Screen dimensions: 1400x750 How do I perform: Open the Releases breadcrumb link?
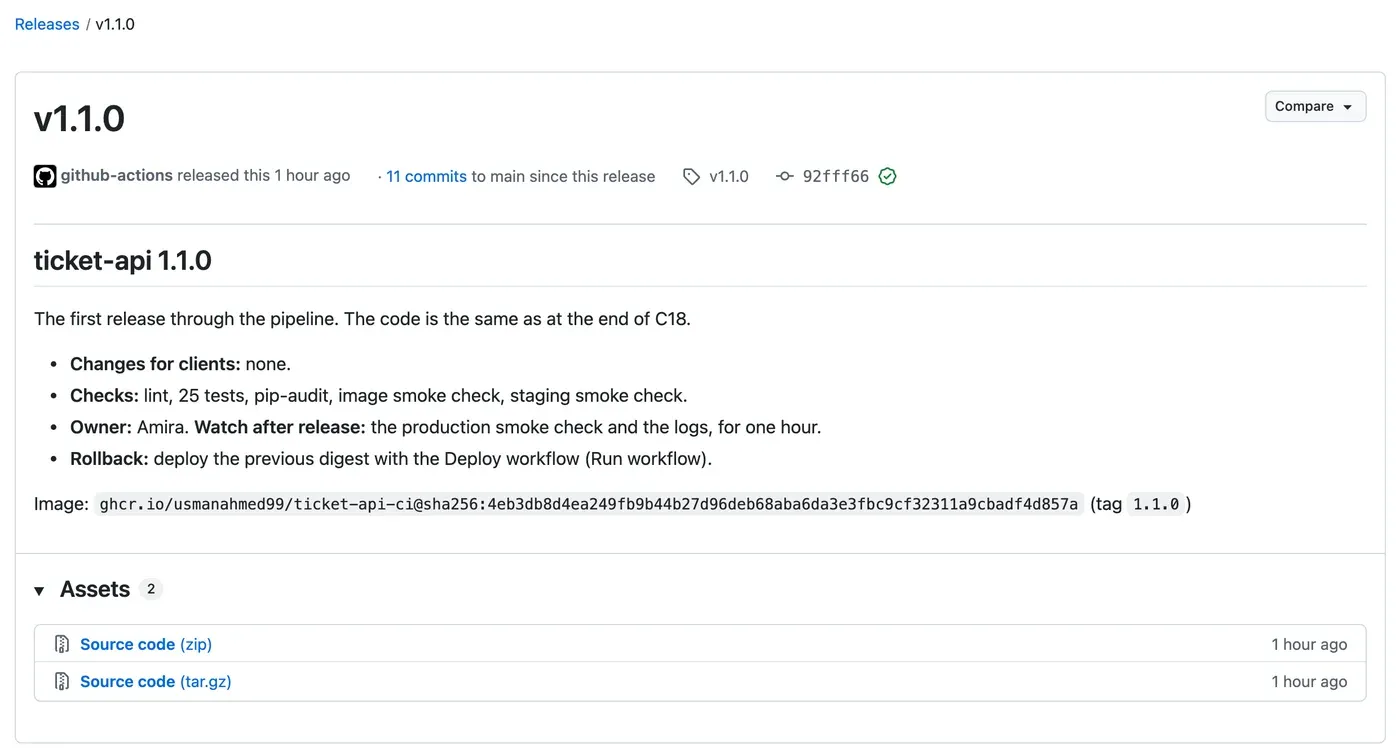click(x=47, y=24)
